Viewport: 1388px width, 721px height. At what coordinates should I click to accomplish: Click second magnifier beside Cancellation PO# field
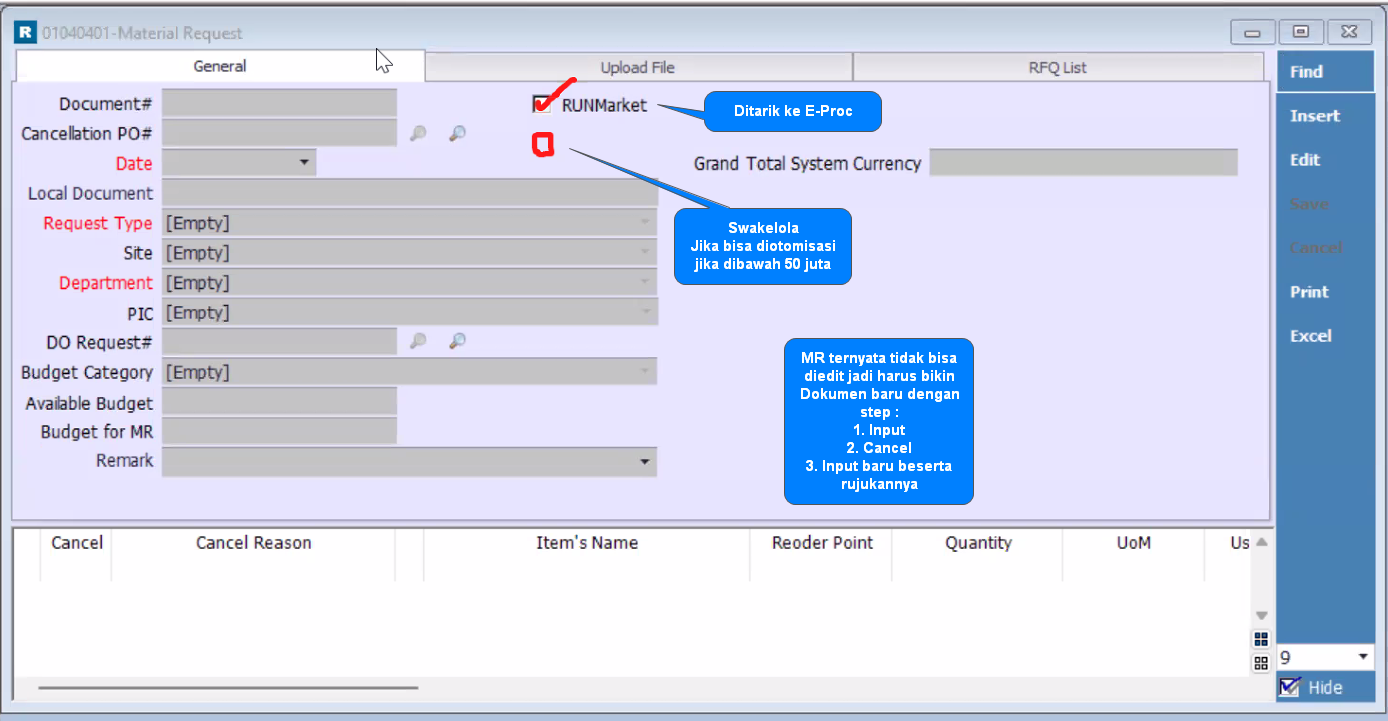(457, 133)
